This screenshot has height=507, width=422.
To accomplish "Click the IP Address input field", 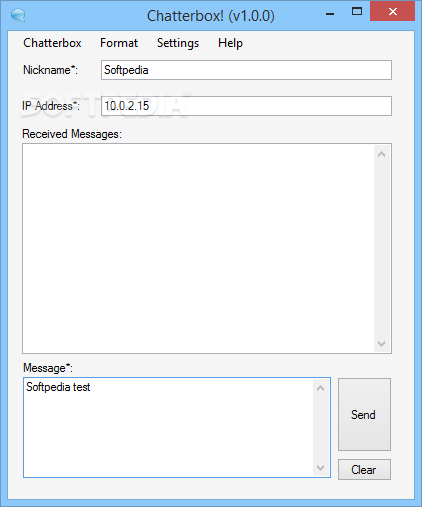I will 246,106.
